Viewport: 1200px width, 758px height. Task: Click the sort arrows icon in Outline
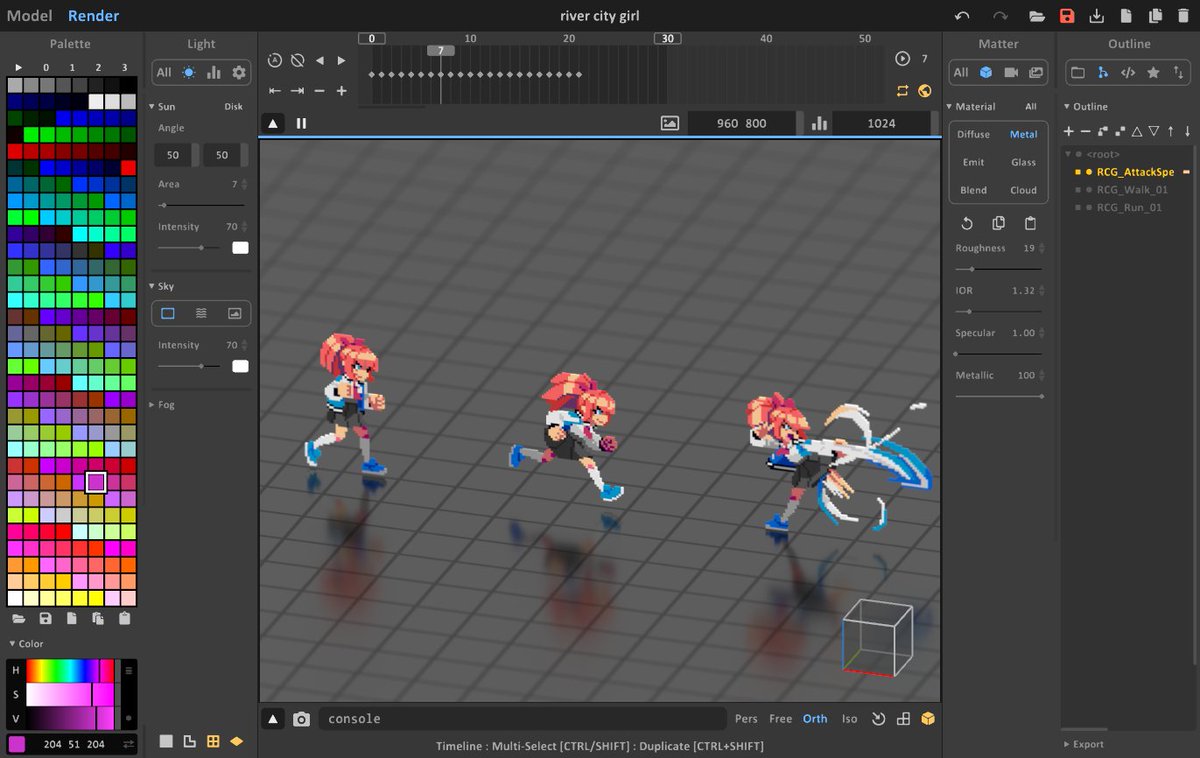click(x=1178, y=72)
